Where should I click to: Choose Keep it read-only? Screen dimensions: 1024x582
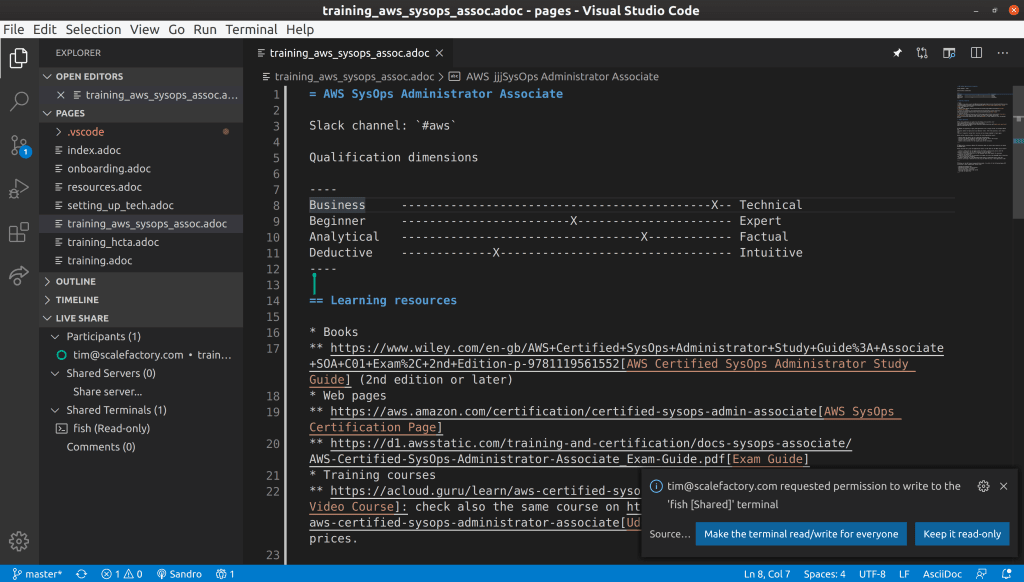[x=962, y=534]
